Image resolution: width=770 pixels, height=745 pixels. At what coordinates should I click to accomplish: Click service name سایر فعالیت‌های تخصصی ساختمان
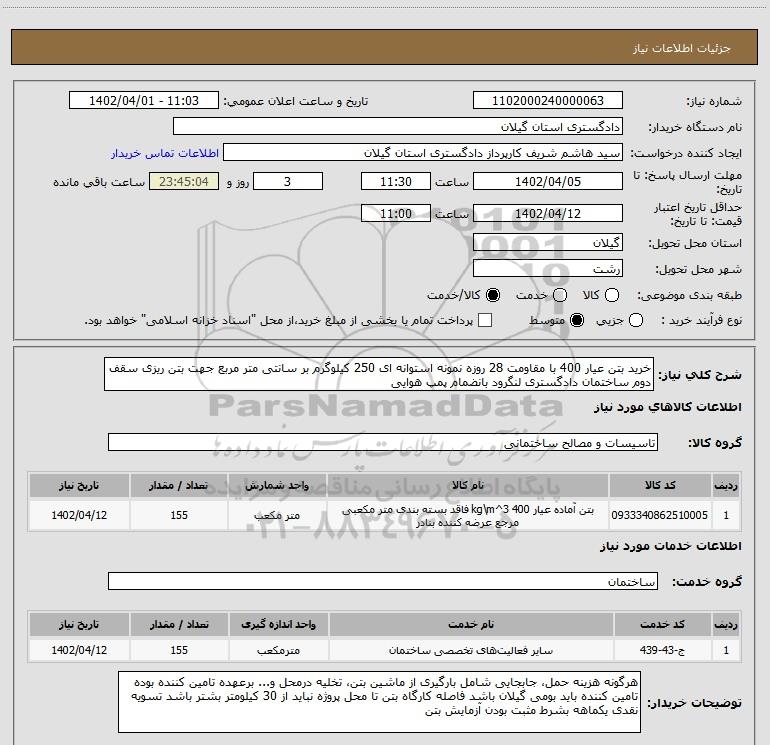(471, 650)
